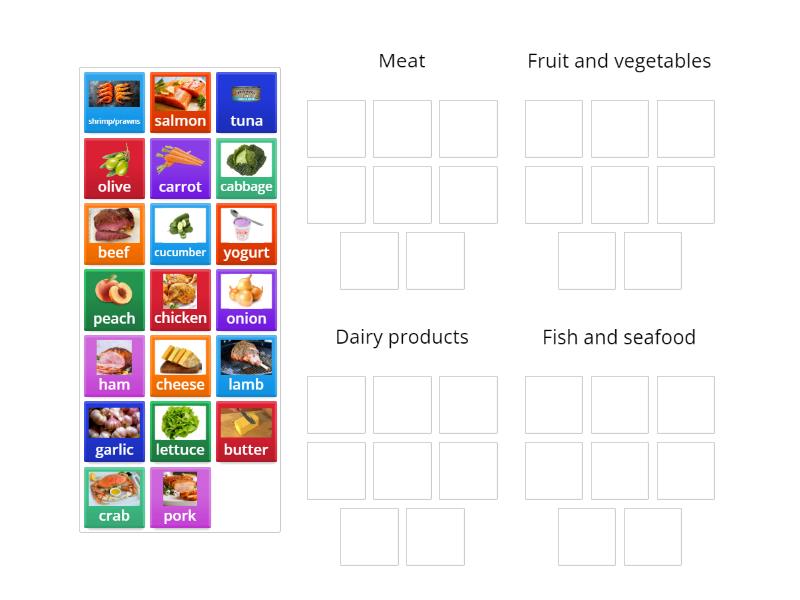
Task: Select the carrot tile
Action: point(180,169)
